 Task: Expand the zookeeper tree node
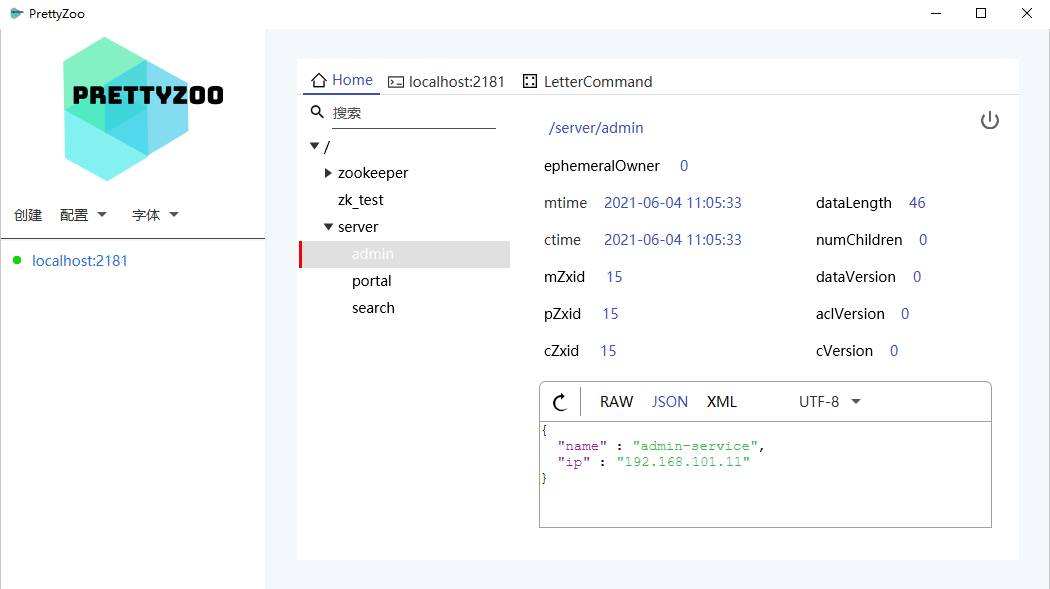[328, 173]
